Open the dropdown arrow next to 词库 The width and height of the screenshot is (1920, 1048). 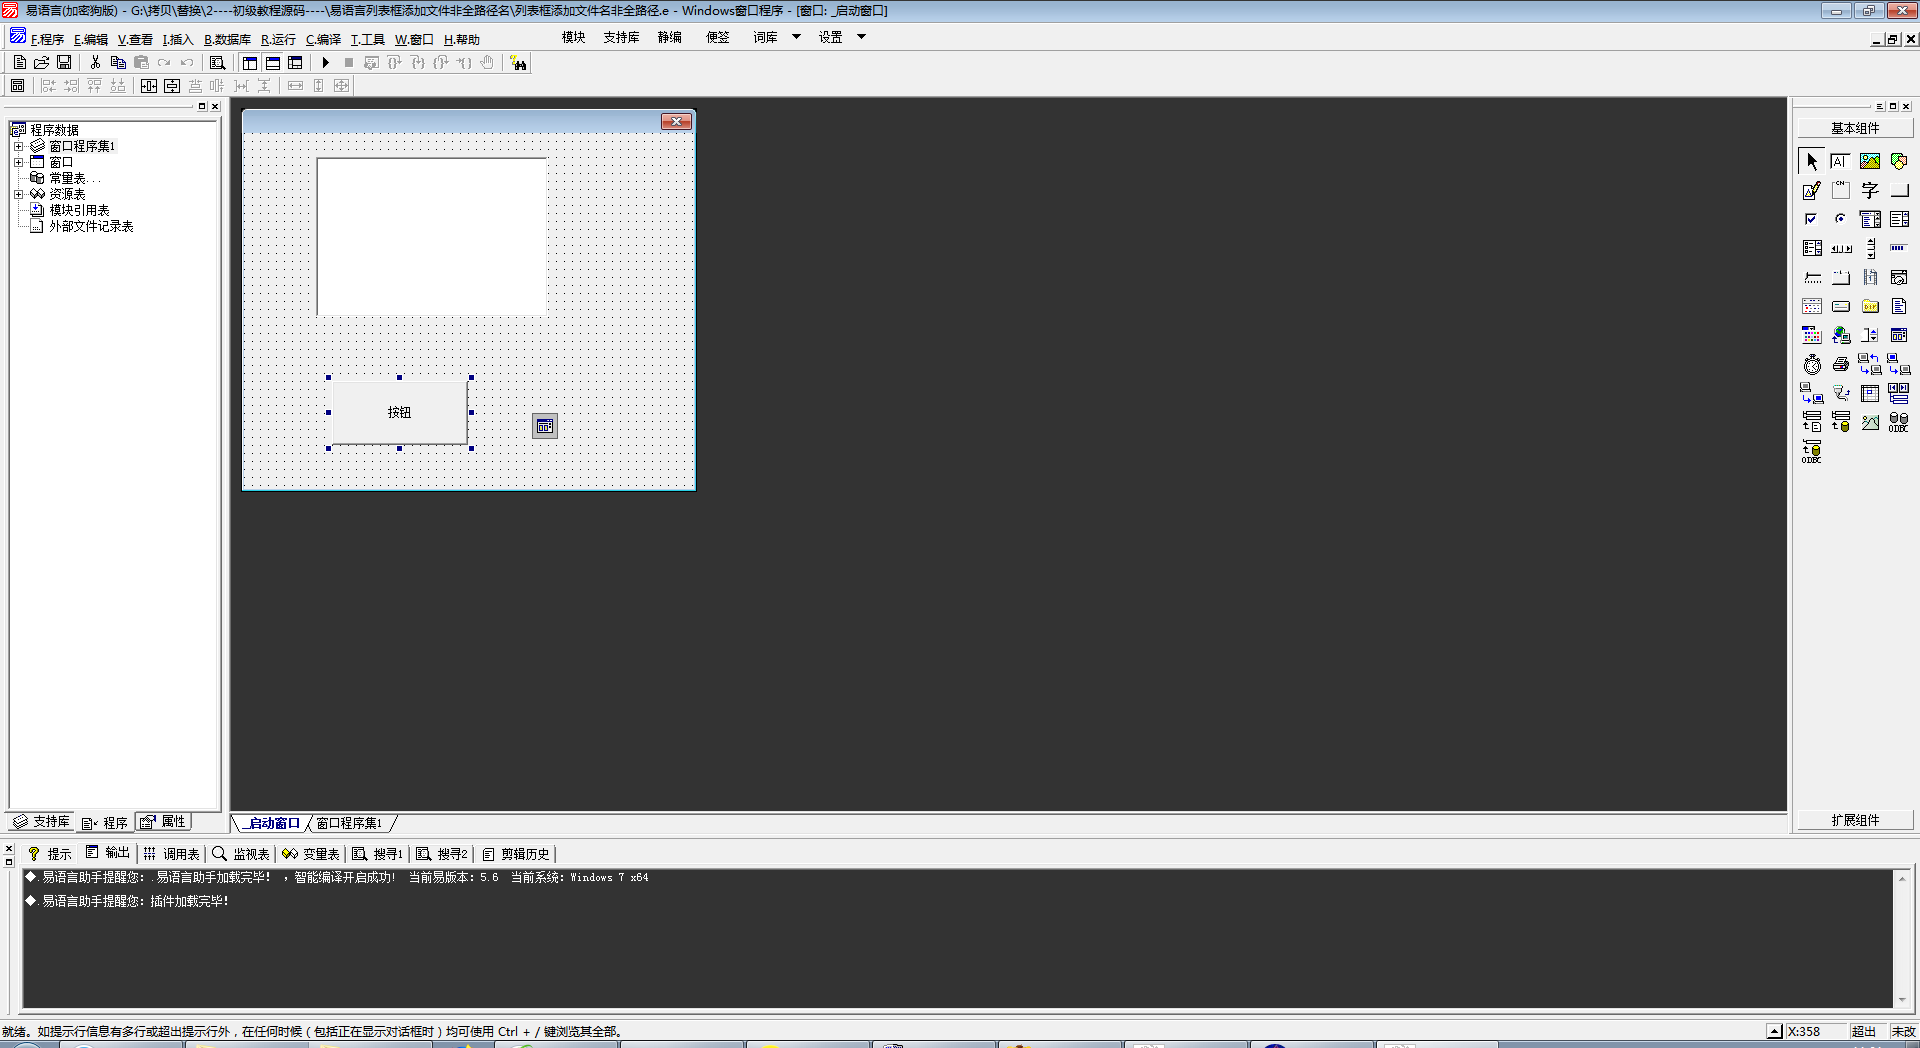(x=796, y=37)
